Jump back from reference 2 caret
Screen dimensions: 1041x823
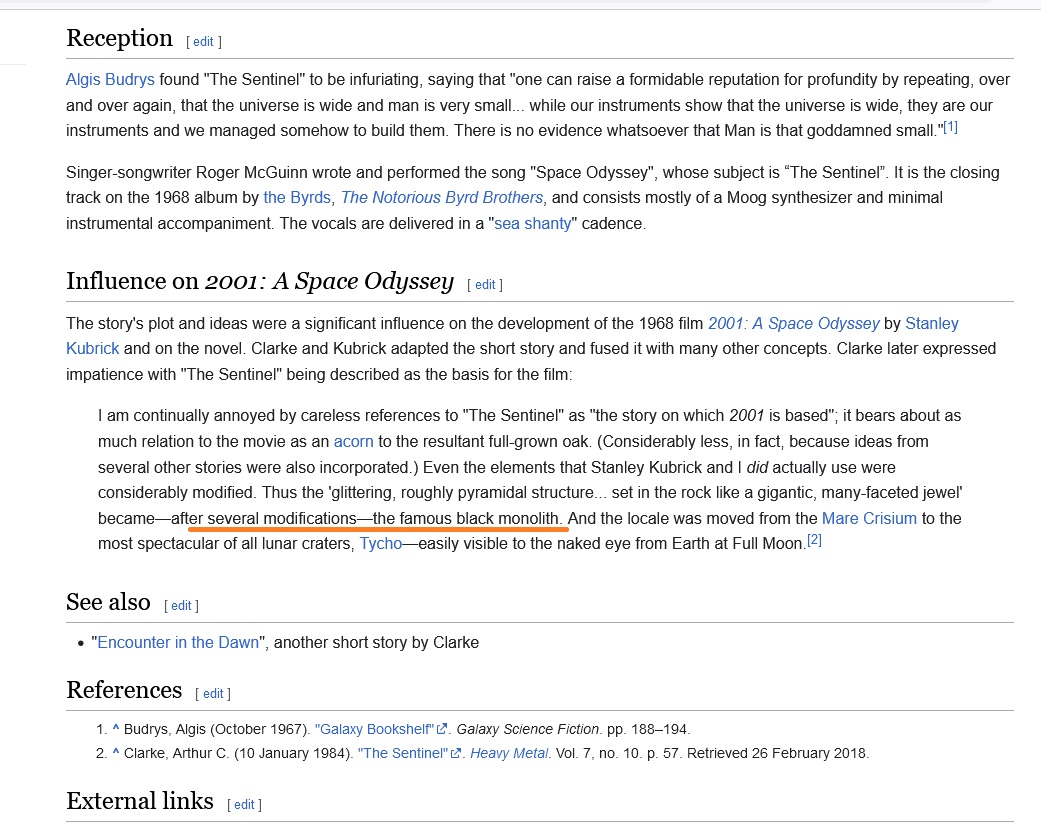point(116,753)
